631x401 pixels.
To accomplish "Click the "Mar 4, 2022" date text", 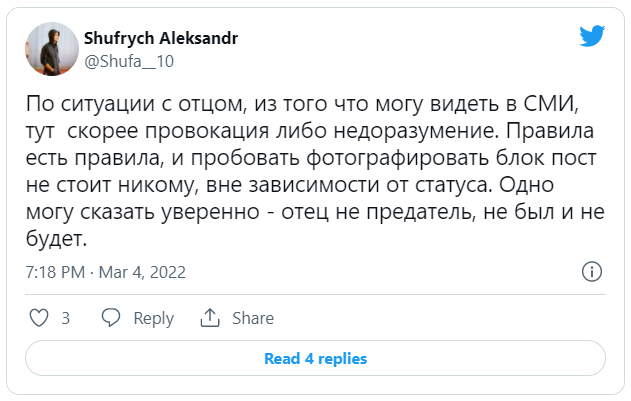I will (x=142, y=272).
